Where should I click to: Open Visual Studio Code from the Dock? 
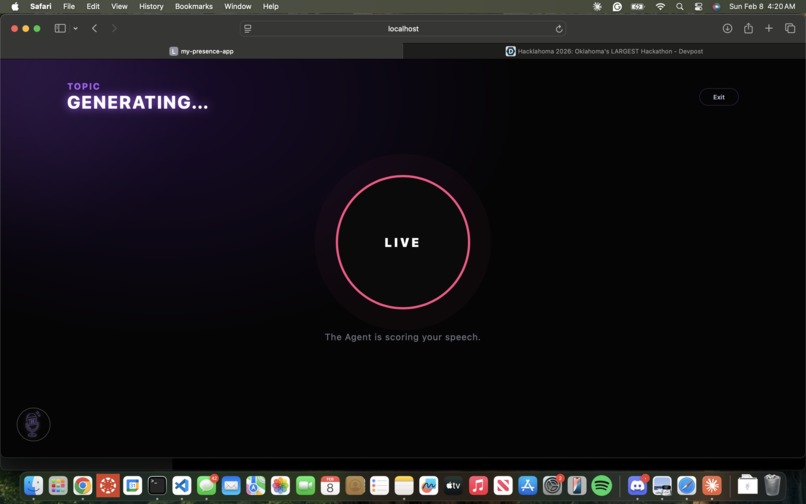pos(182,485)
